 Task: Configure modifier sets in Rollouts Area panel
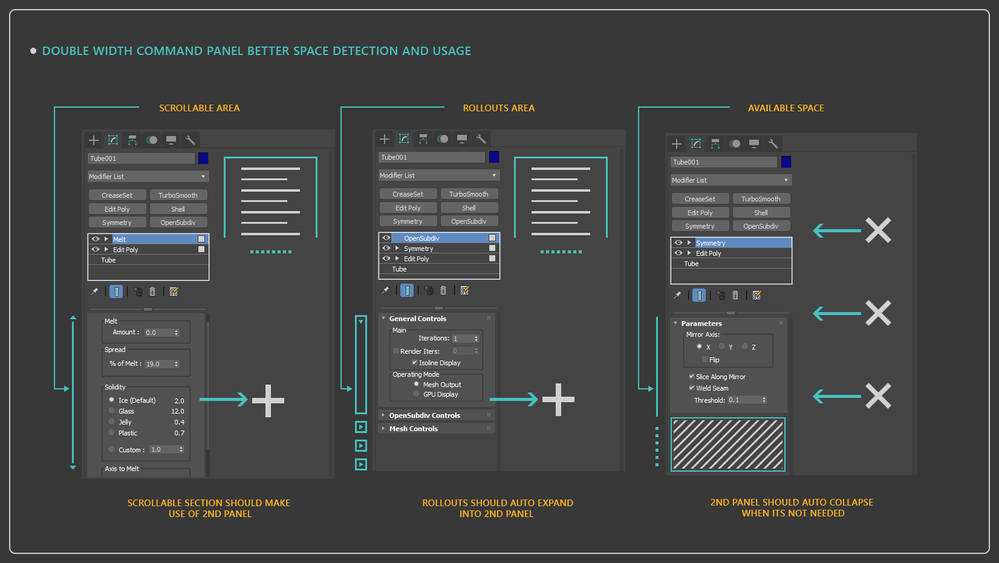click(x=465, y=290)
